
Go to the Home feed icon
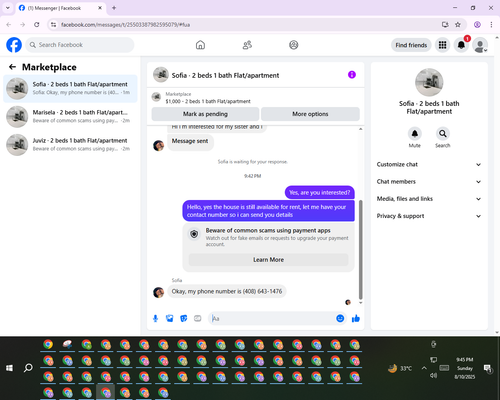point(200,45)
